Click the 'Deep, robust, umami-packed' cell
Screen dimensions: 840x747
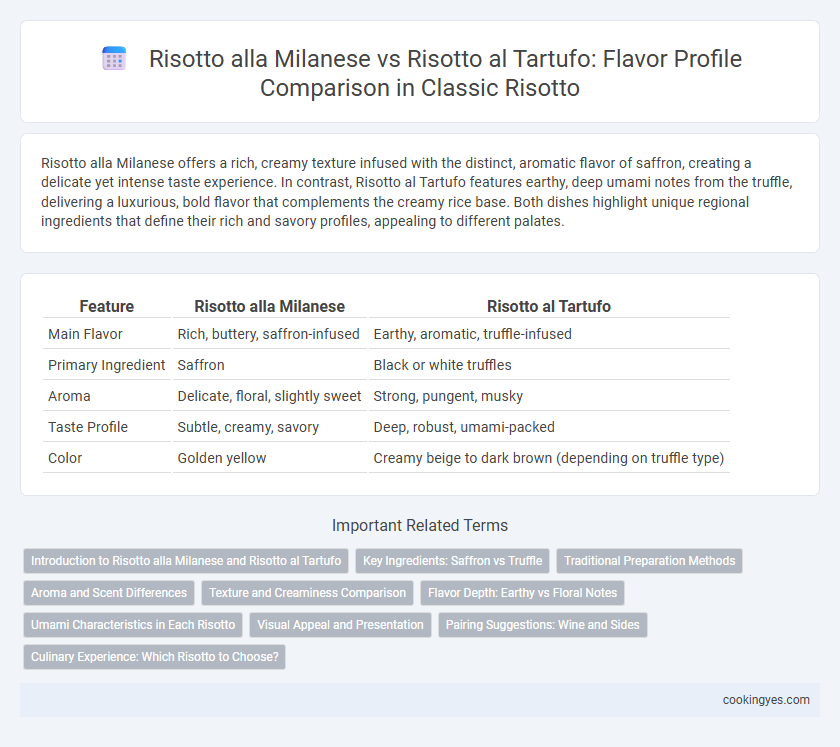(549, 428)
